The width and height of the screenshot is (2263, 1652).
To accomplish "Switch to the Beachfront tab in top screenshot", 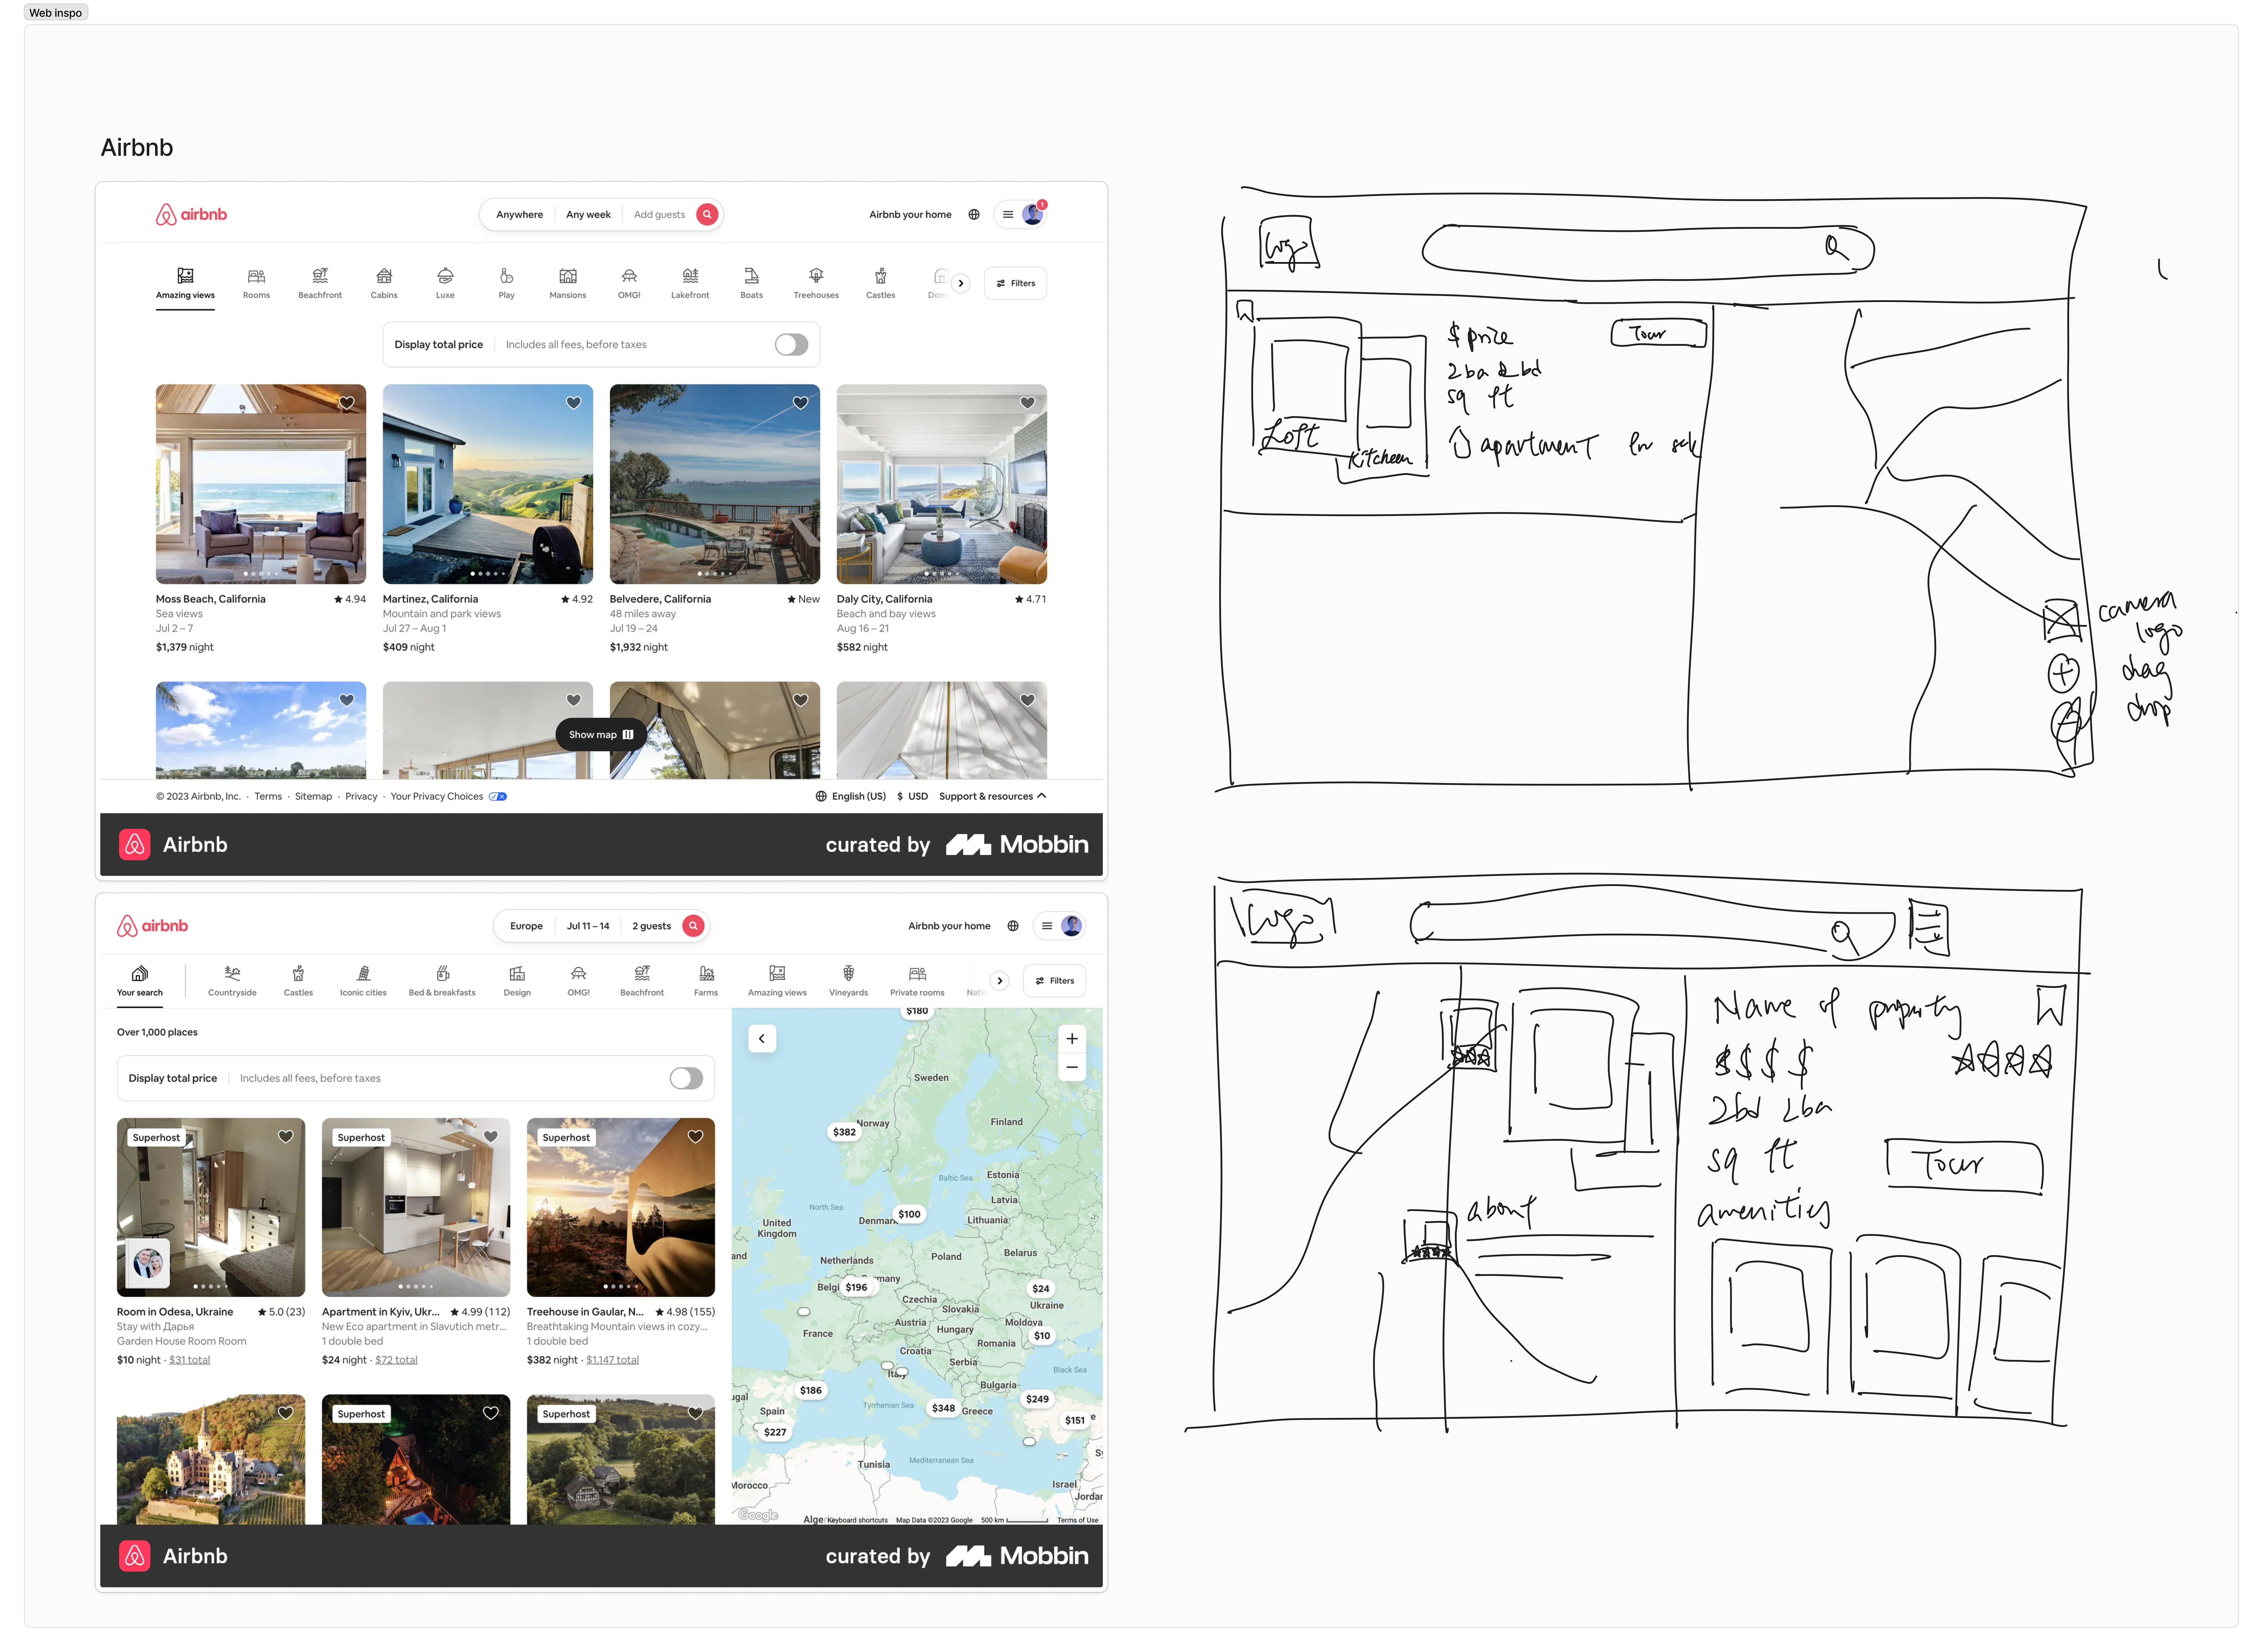I will (320, 284).
